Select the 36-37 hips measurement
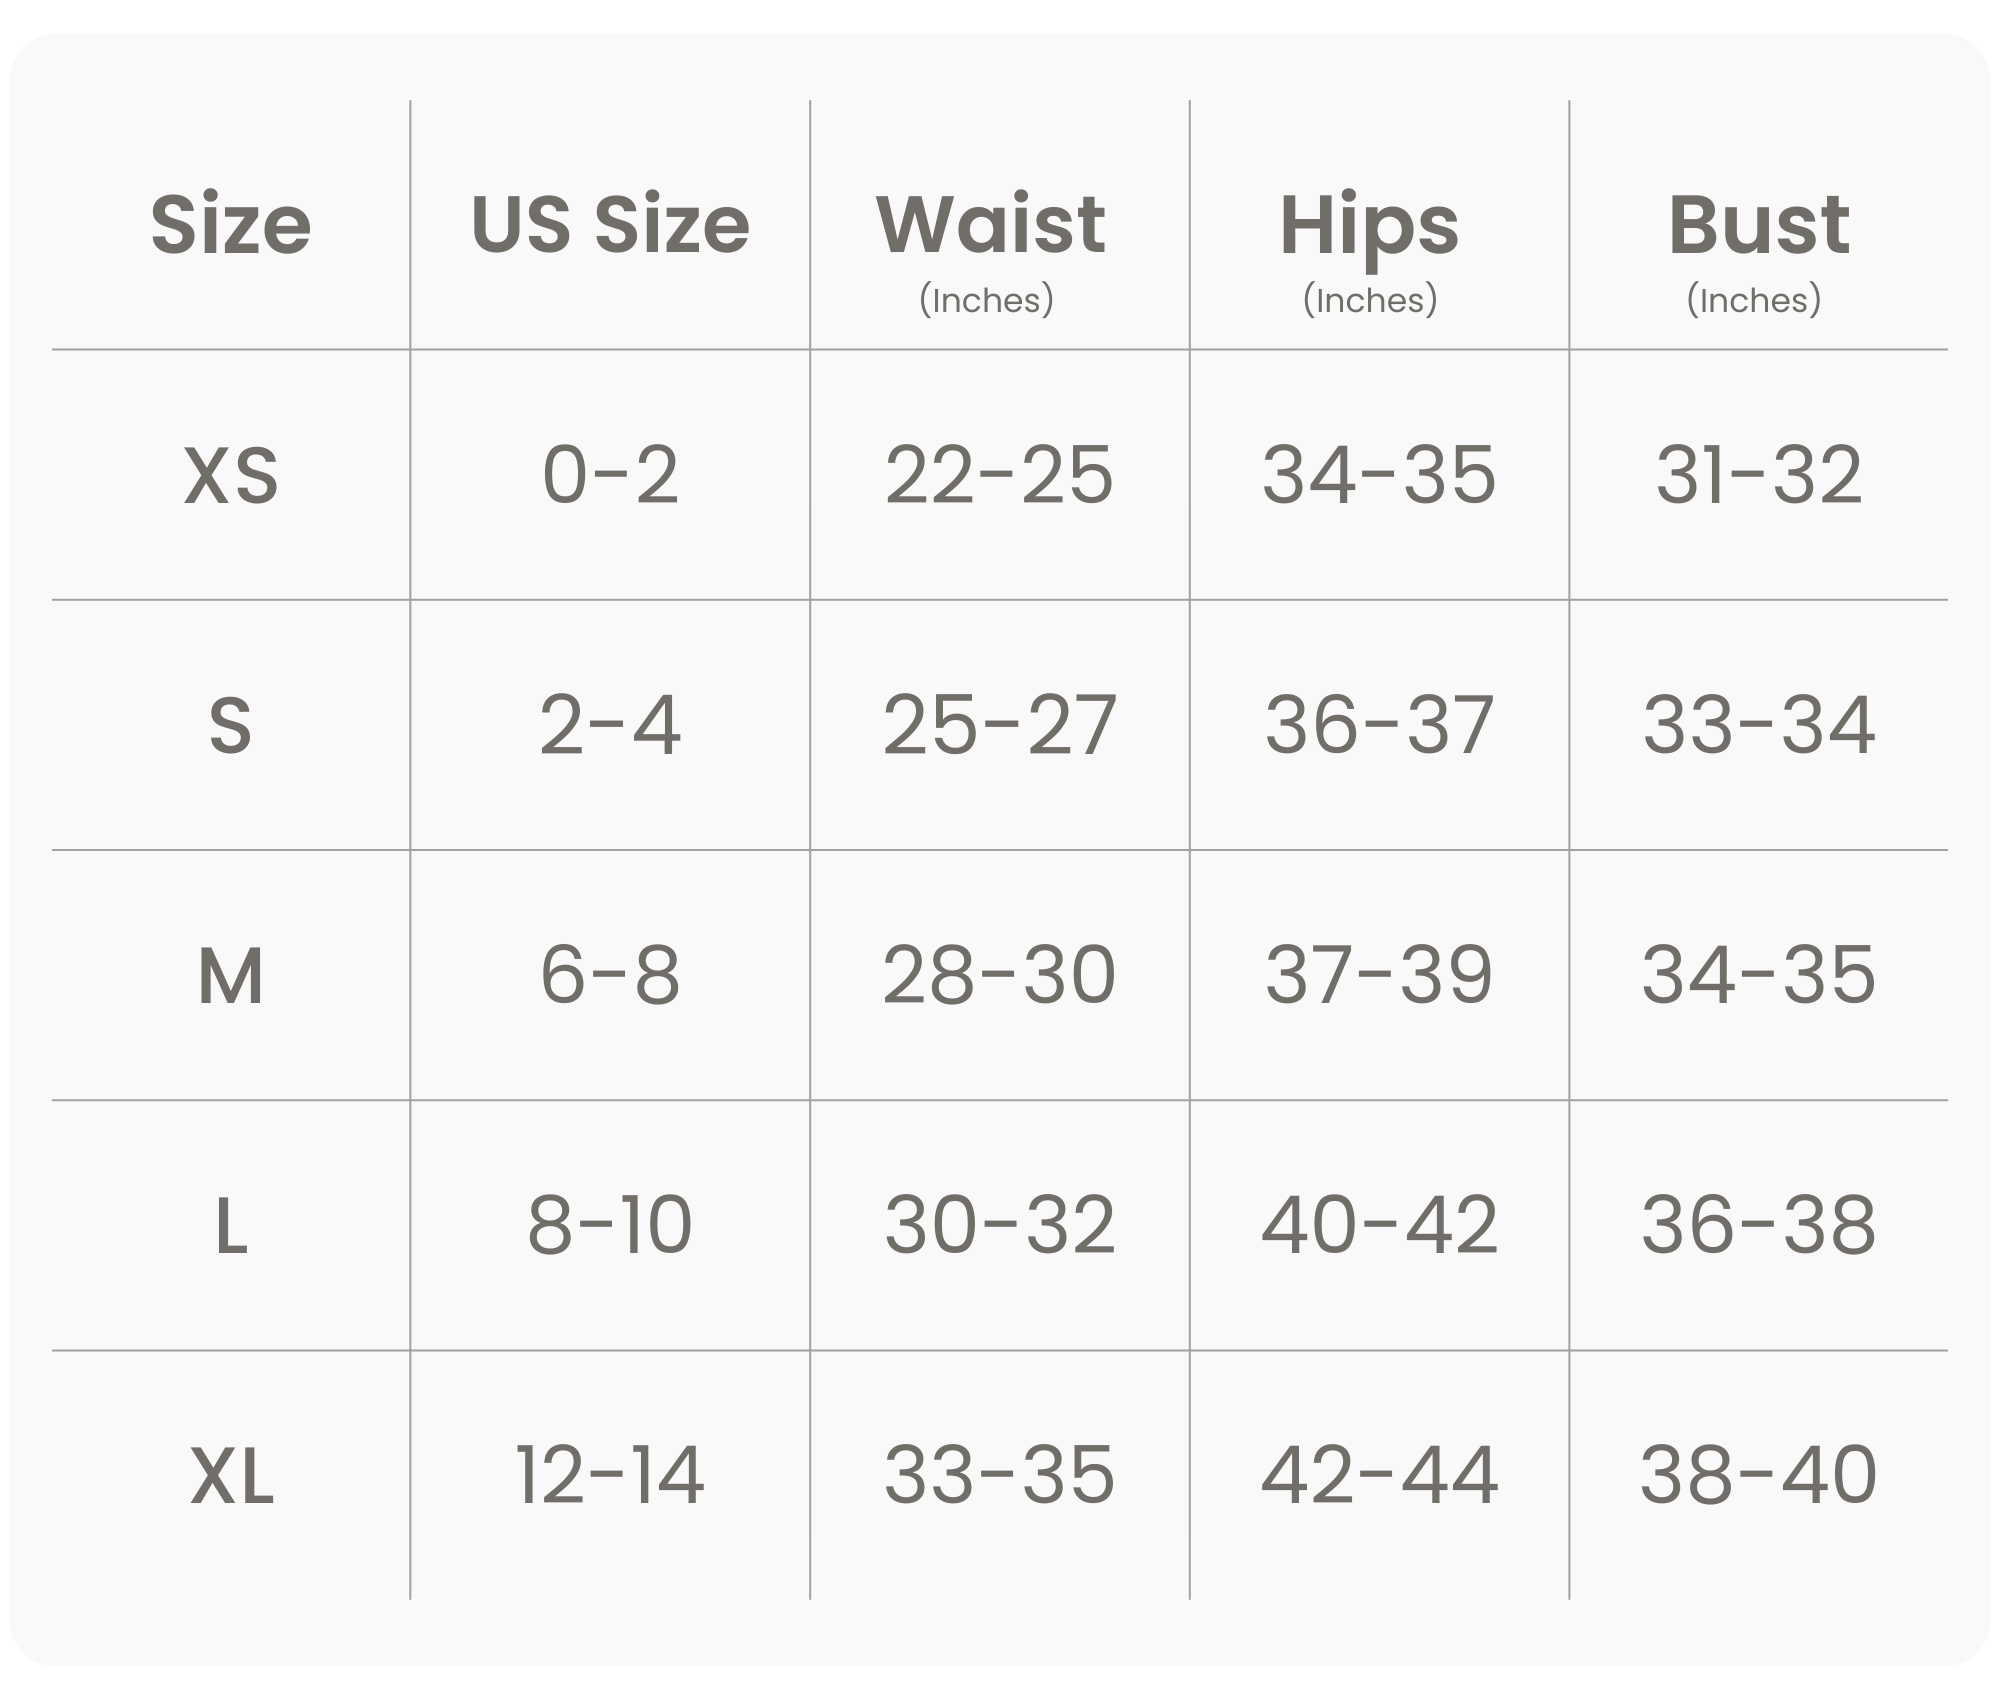The height and width of the screenshot is (1700, 2000). pyautogui.click(x=1379, y=725)
